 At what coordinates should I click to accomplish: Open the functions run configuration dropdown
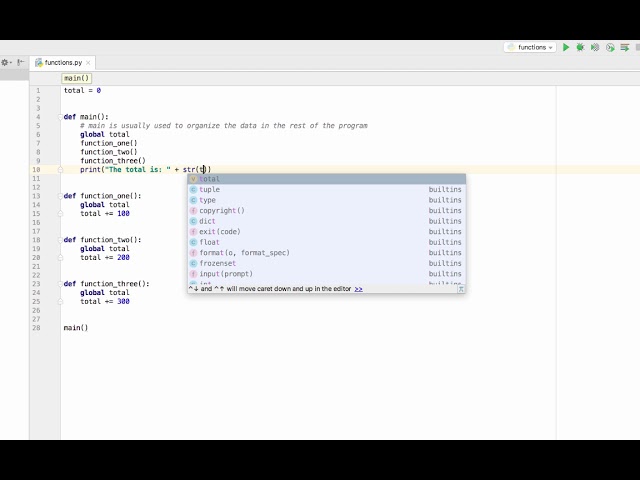(x=530, y=47)
